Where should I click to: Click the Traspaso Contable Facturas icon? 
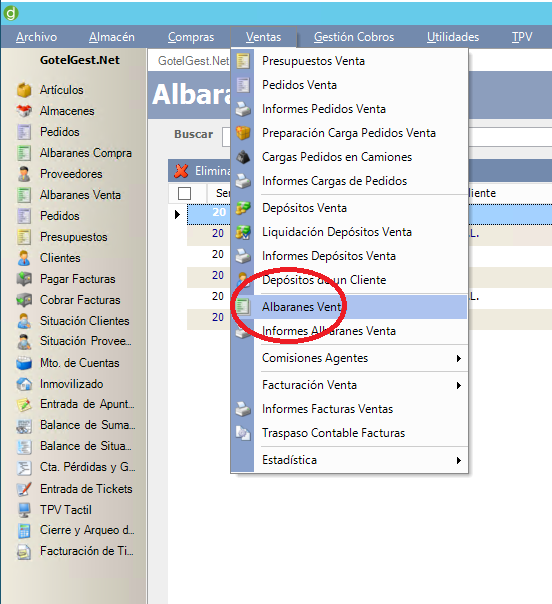coord(243,433)
